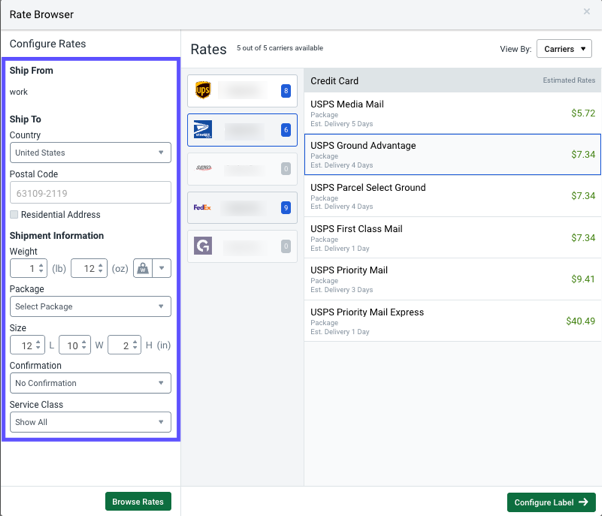Select the USPS First Class Mail rate
The width and height of the screenshot is (602, 516).
453,238
